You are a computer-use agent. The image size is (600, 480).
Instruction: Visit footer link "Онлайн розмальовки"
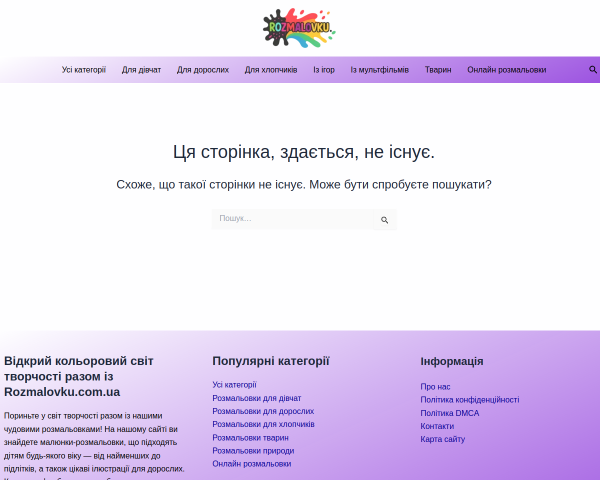pyautogui.click(x=252, y=464)
